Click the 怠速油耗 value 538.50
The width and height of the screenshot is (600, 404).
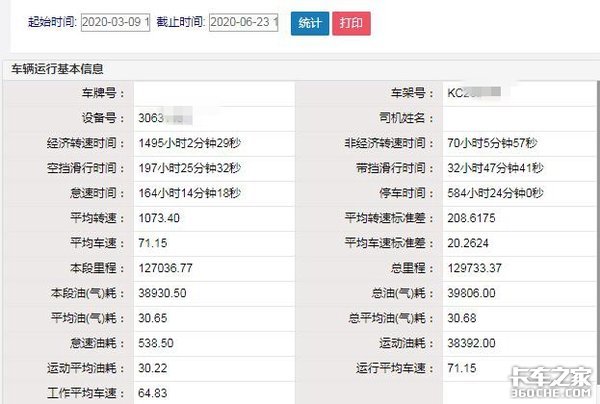pyautogui.click(x=156, y=343)
